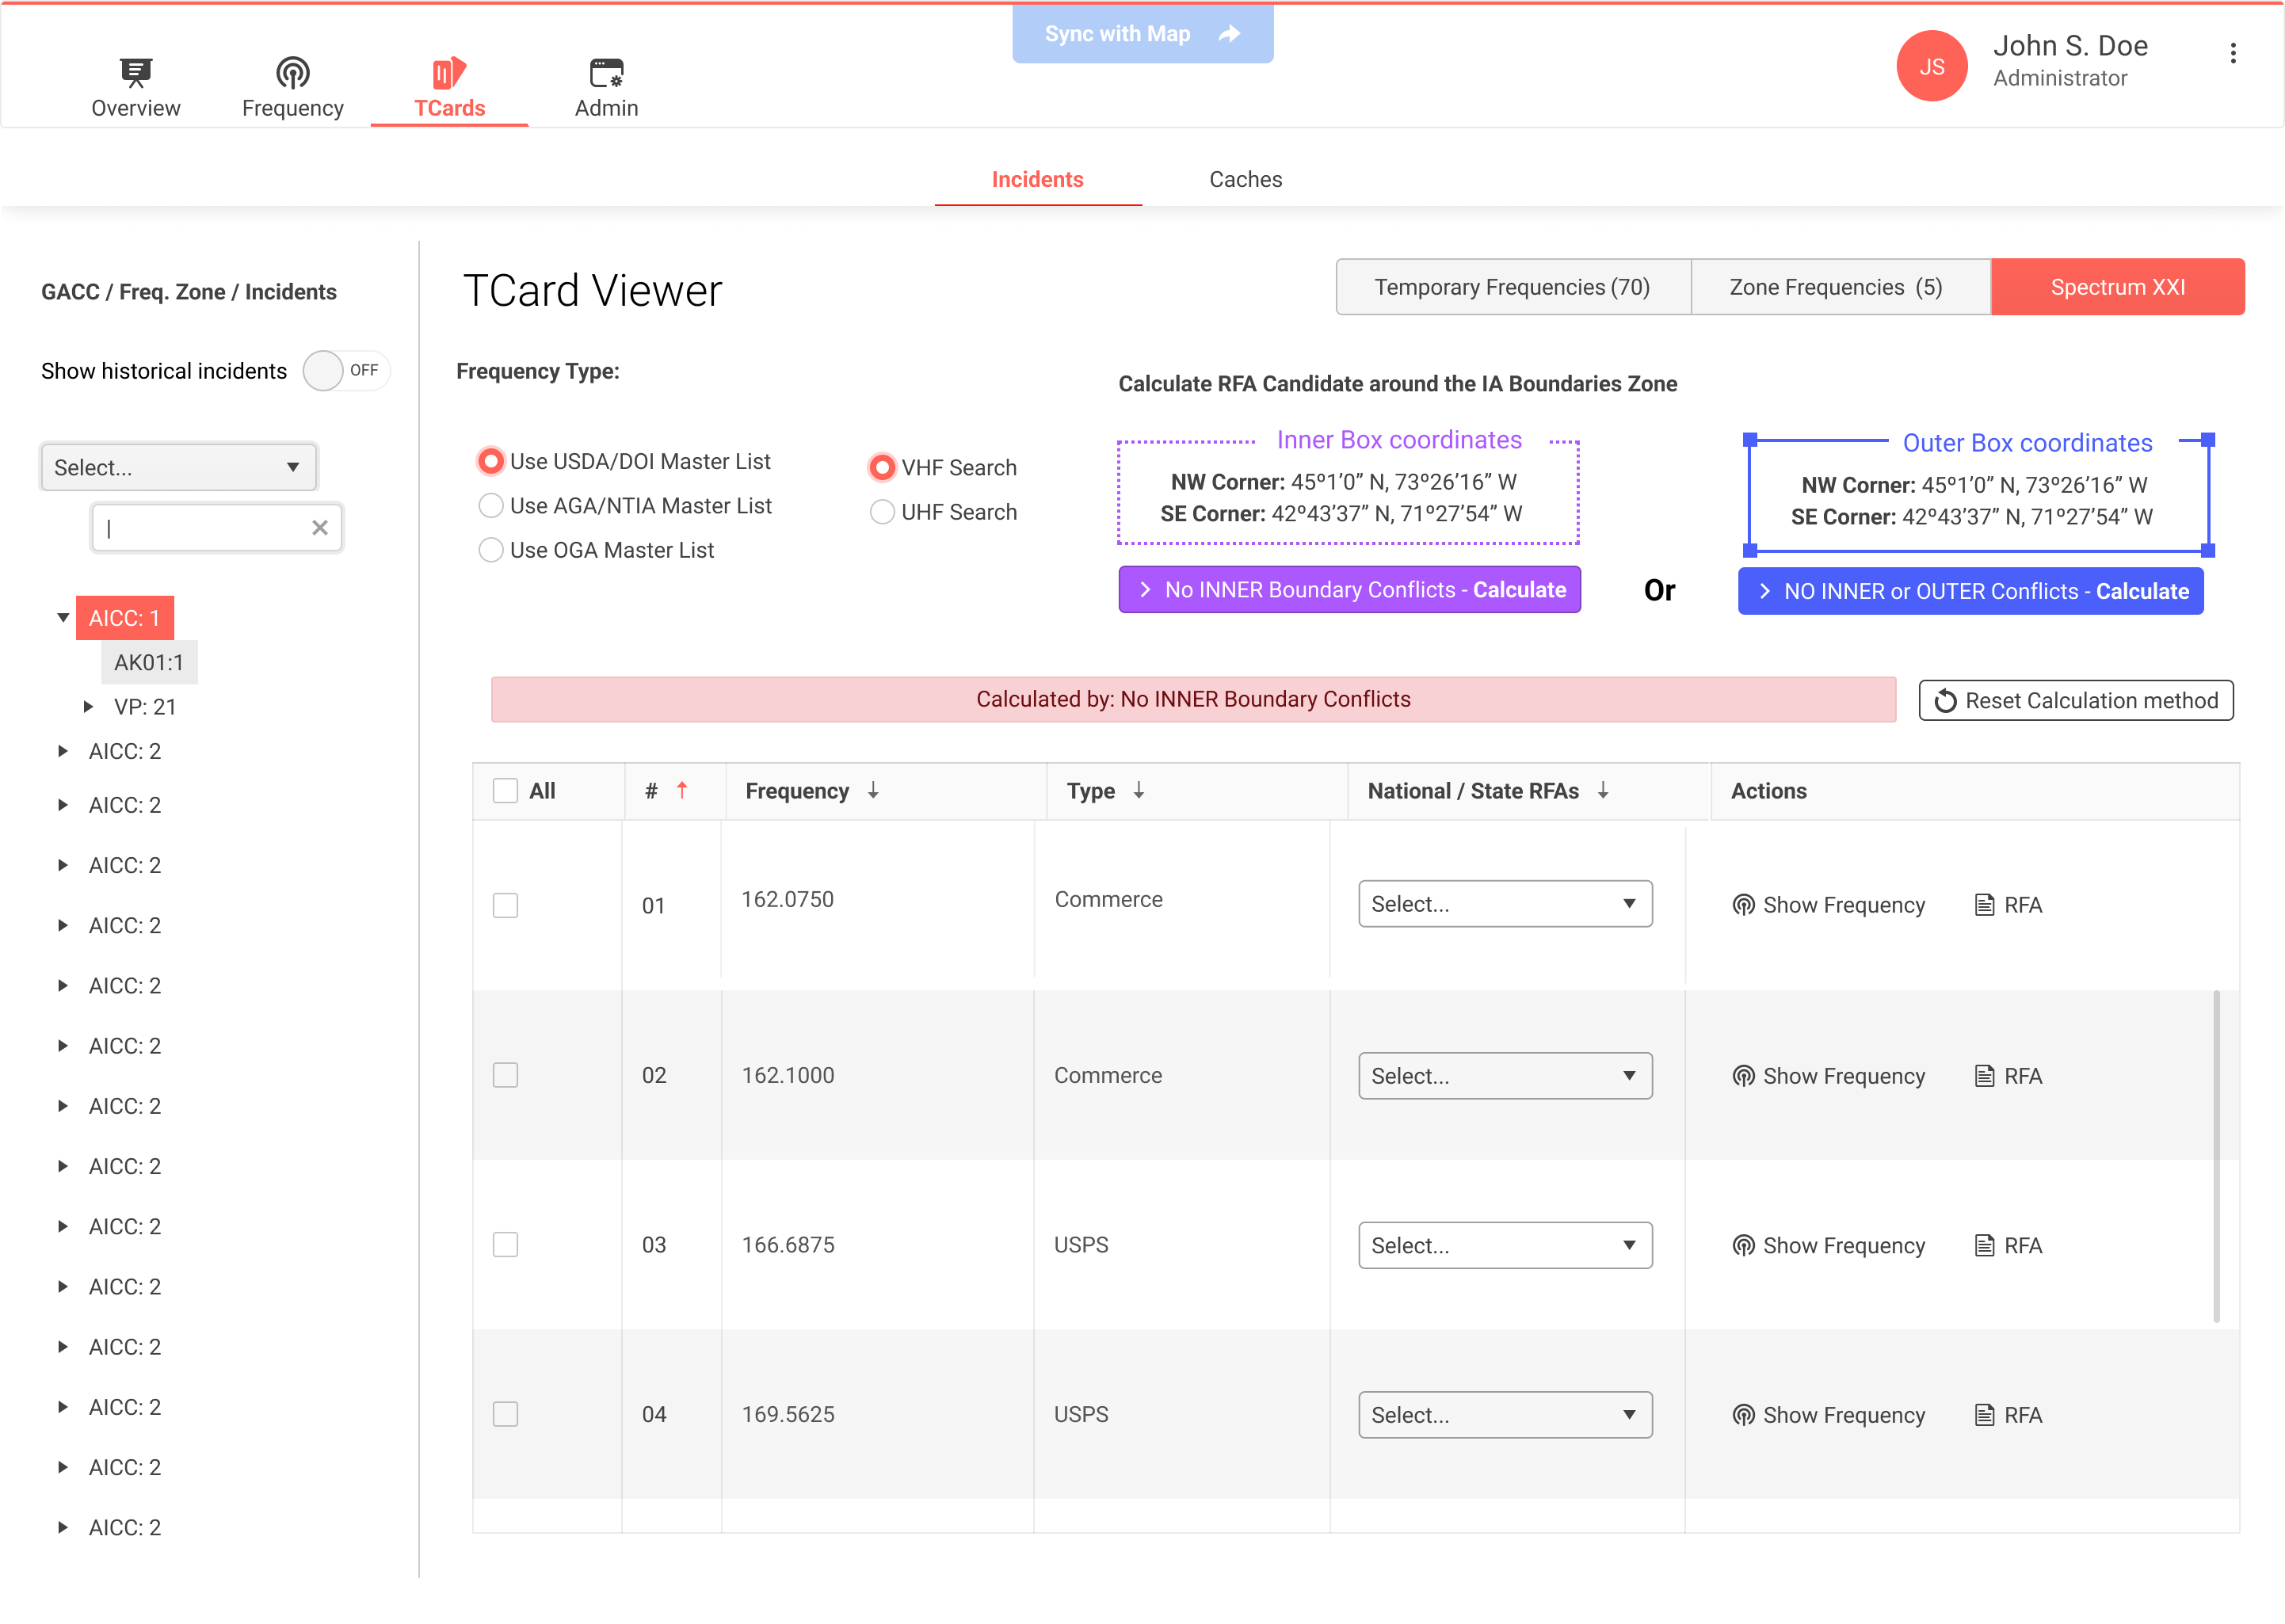The height and width of the screenshot is (1624, 2285).
Task: Expand the VP: 21 tree node
Action: pyautogui.click(x=89, y=707)
